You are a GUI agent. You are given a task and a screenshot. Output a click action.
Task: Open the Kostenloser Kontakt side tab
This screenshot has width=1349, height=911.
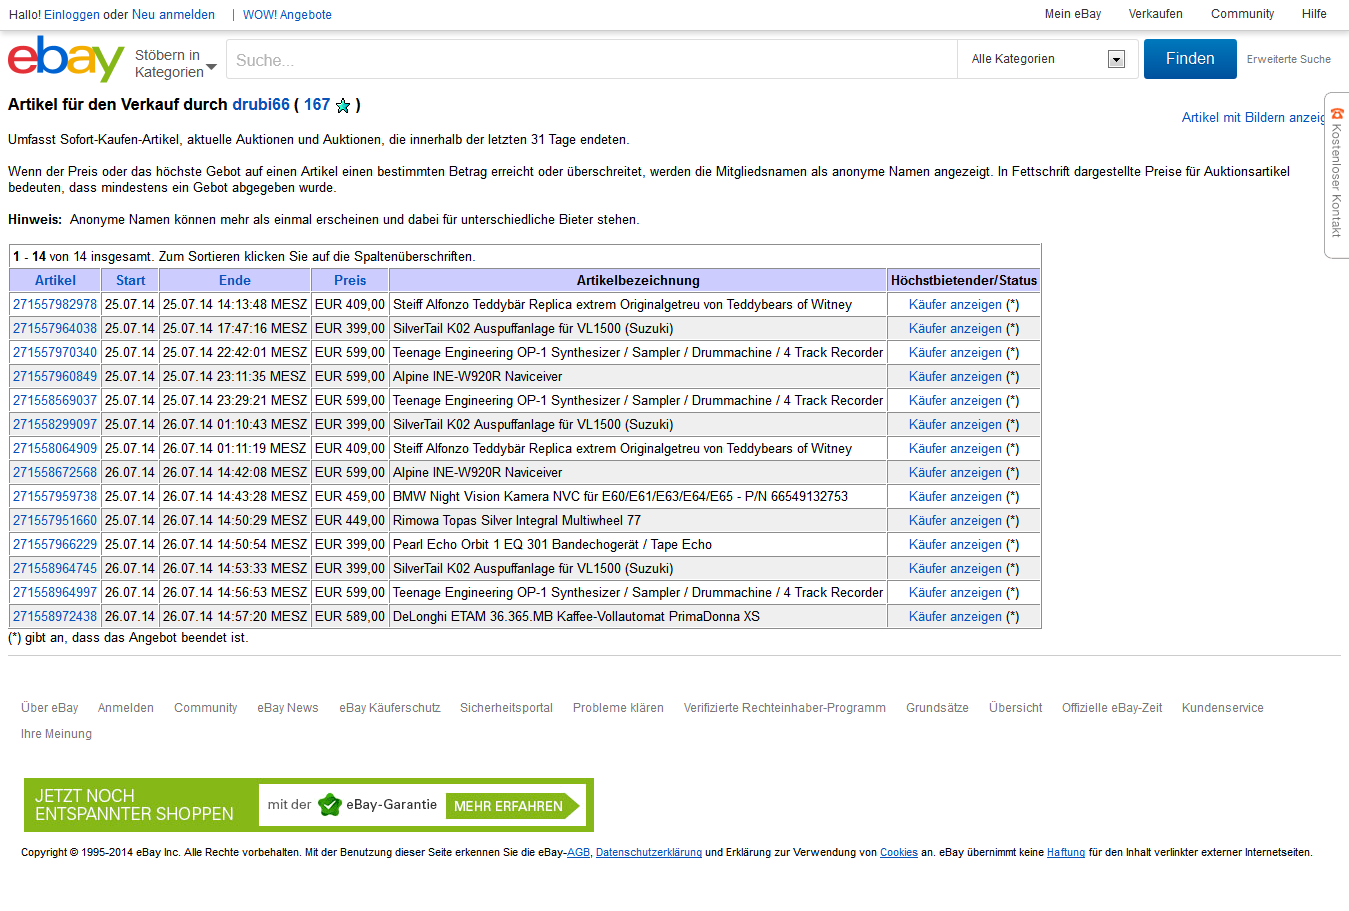(x=1336, y=175)
